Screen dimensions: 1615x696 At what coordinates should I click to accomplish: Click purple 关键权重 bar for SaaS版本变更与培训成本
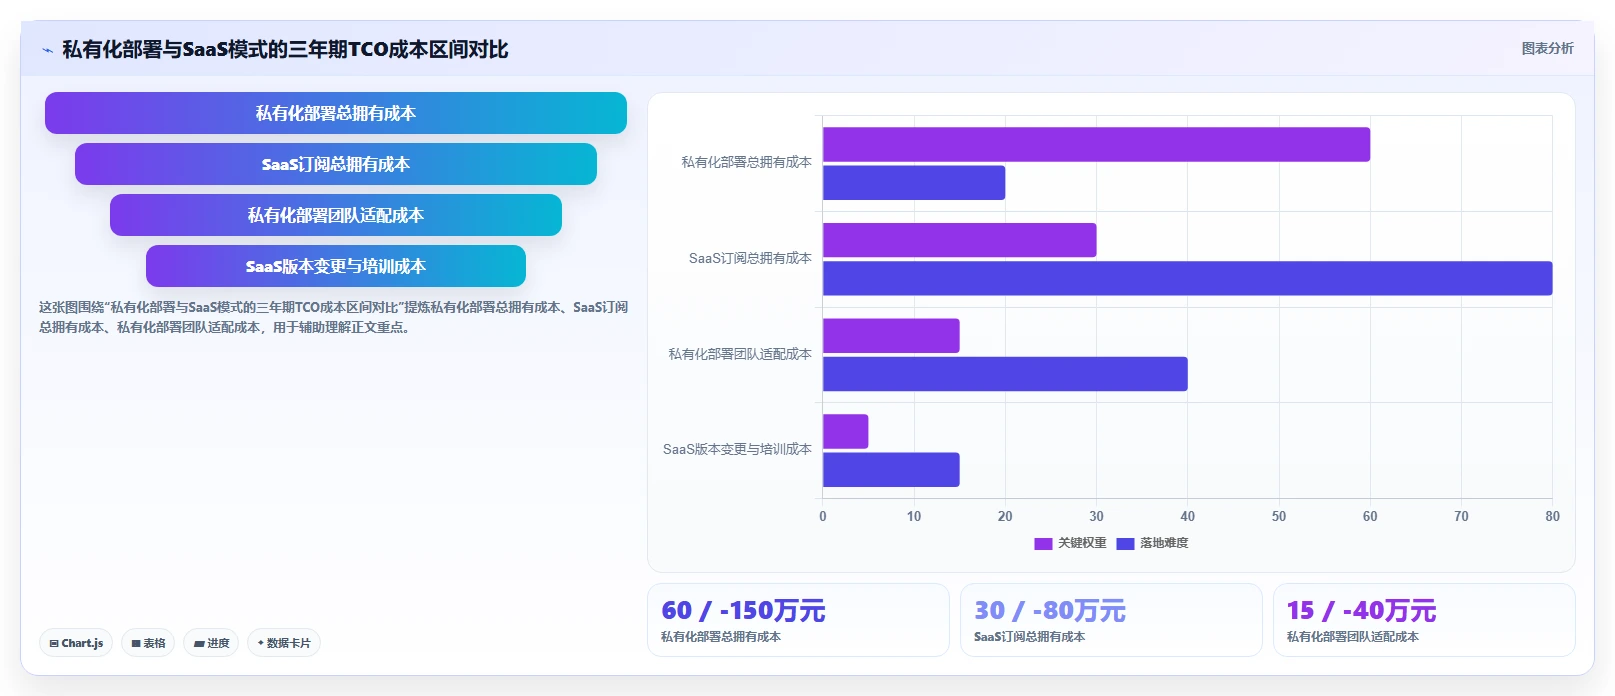click(x=845, y=432)
